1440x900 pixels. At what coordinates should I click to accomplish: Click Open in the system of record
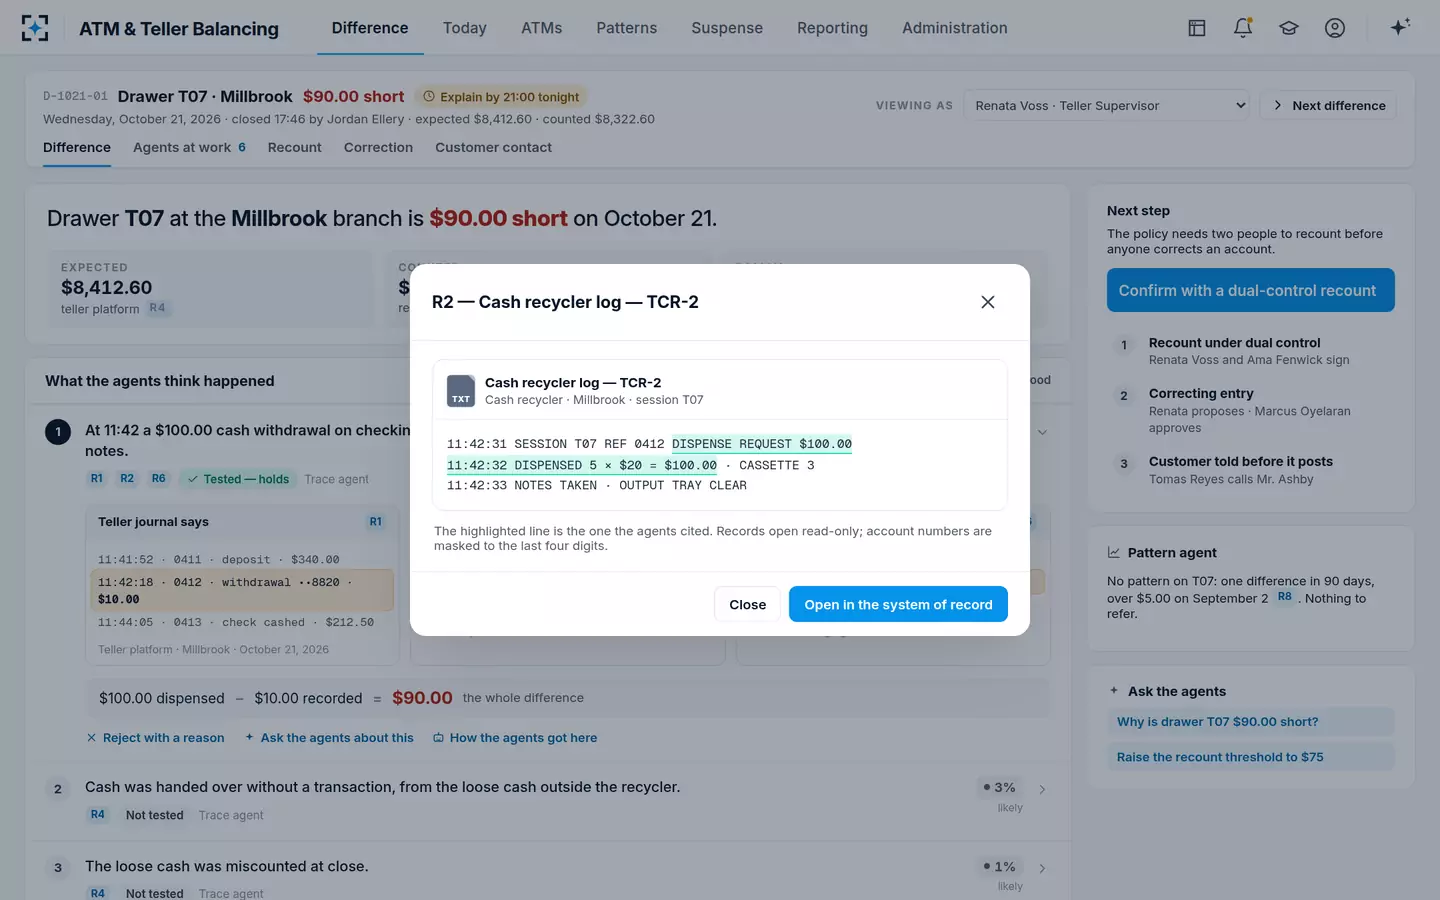898,604
